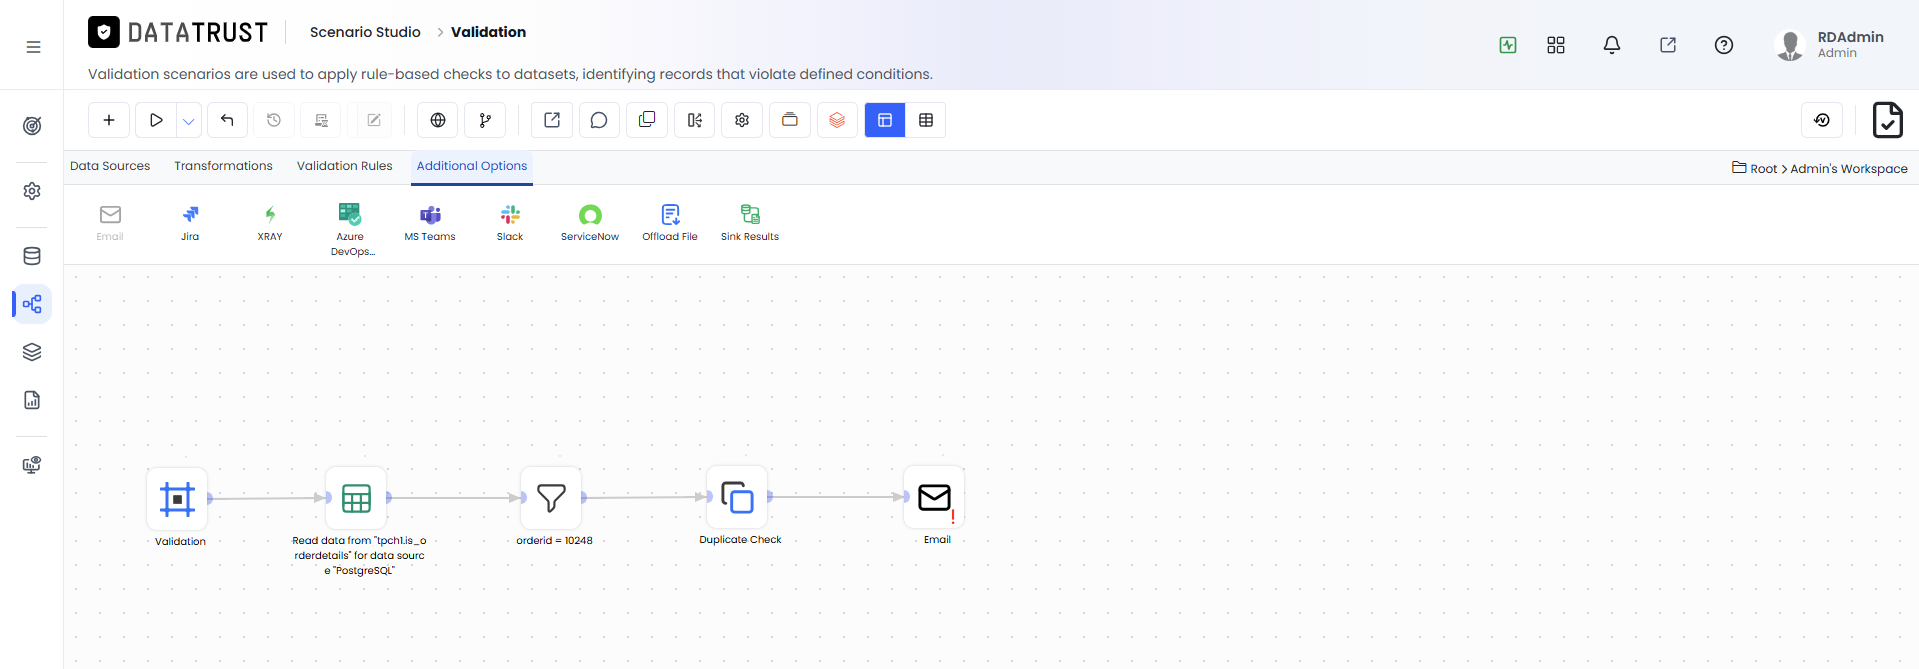
Task: Open the run options dropdown arrow
Action: [x=189, y=121]
